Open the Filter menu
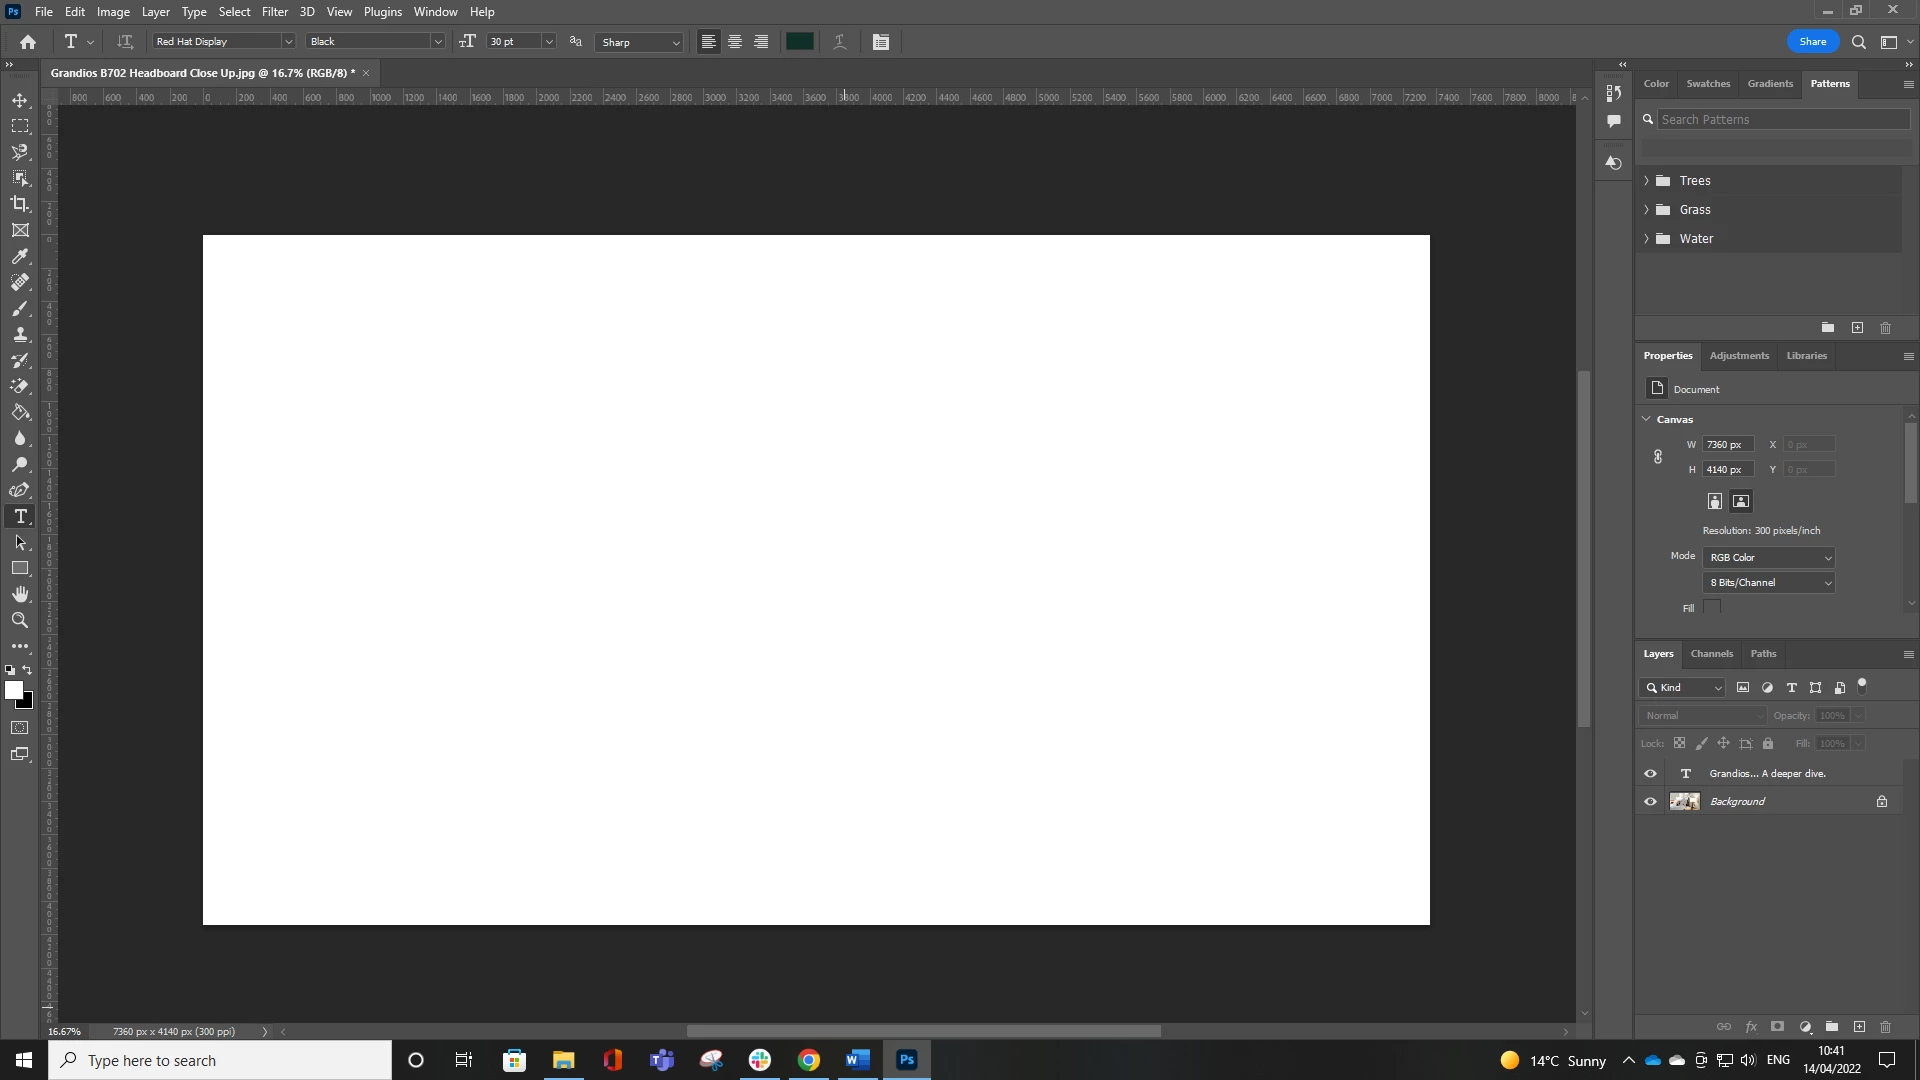This screenshot has height=1080, width=1920. (274, 12)
